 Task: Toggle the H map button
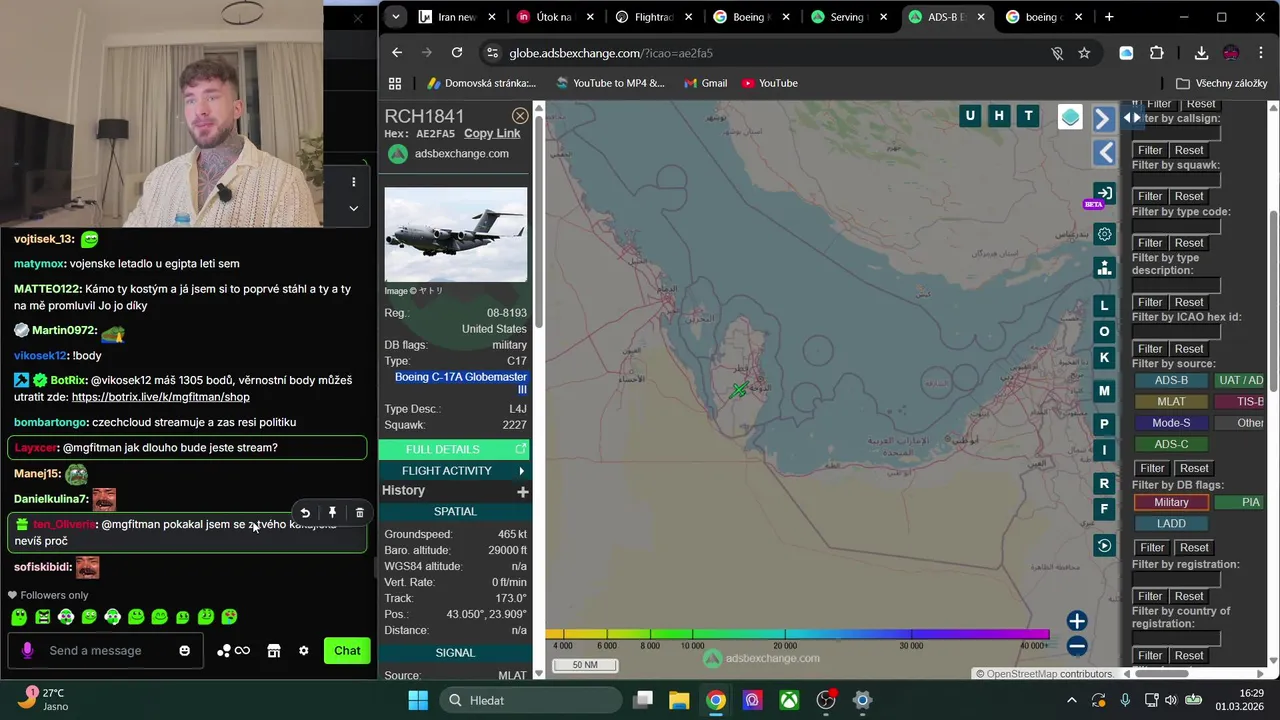pyautogui.click(x=998, y=116)
